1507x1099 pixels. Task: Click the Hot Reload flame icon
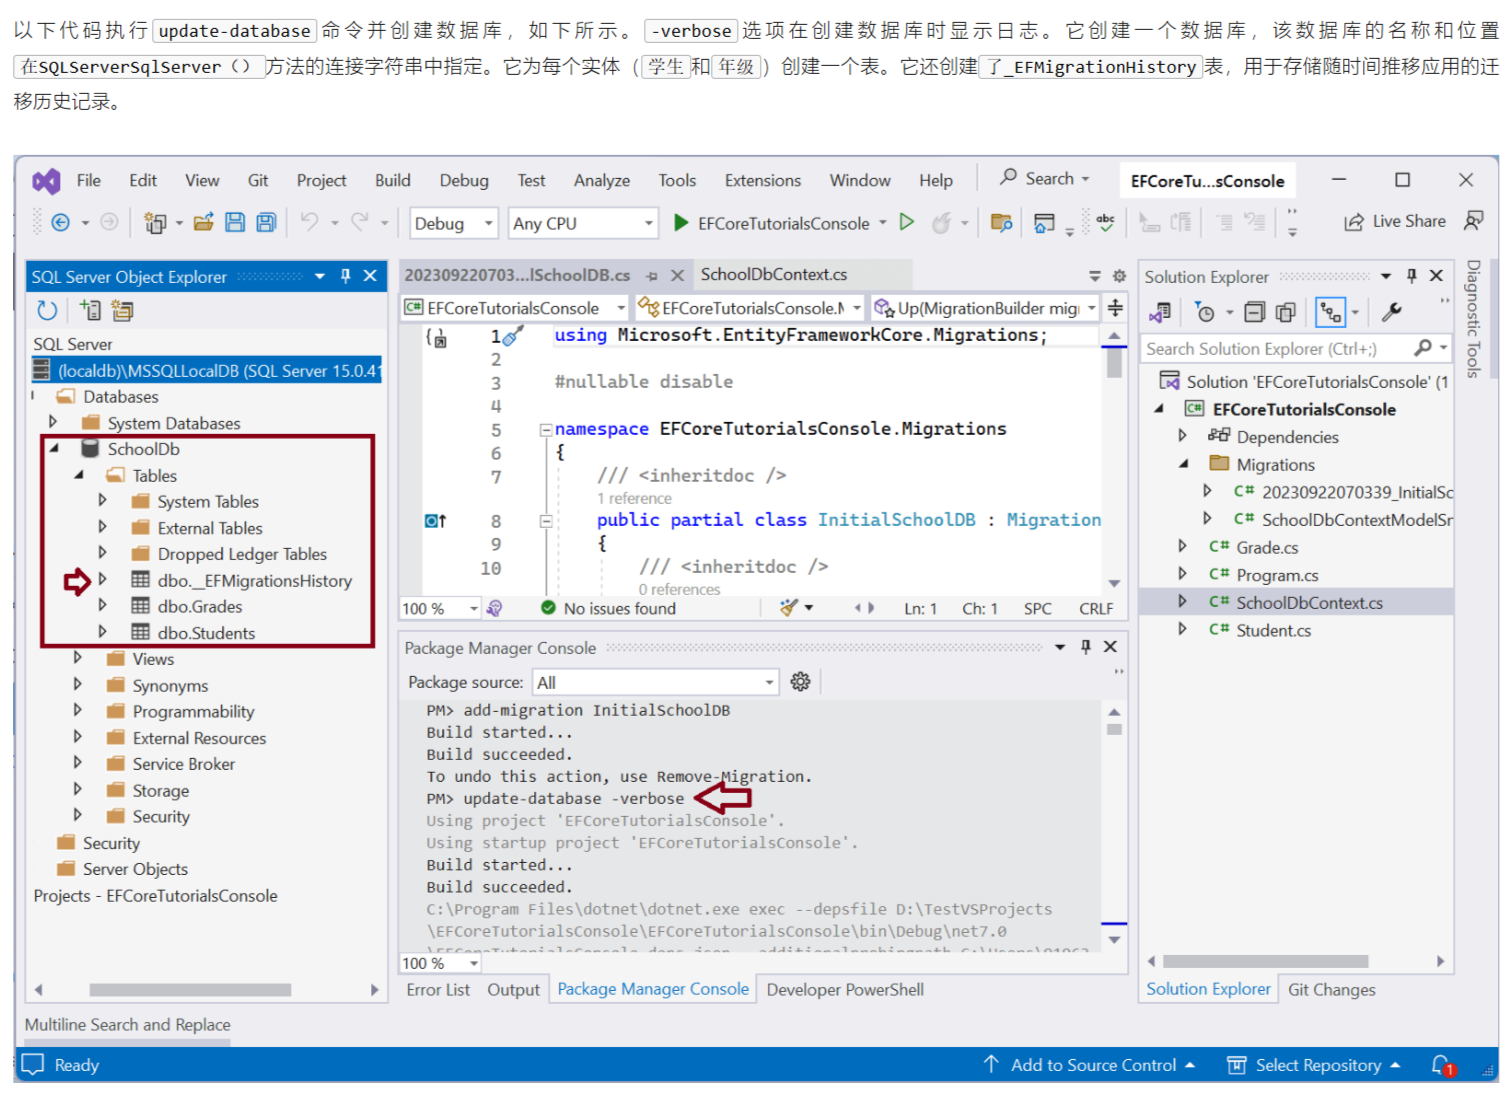click(941, 223)
